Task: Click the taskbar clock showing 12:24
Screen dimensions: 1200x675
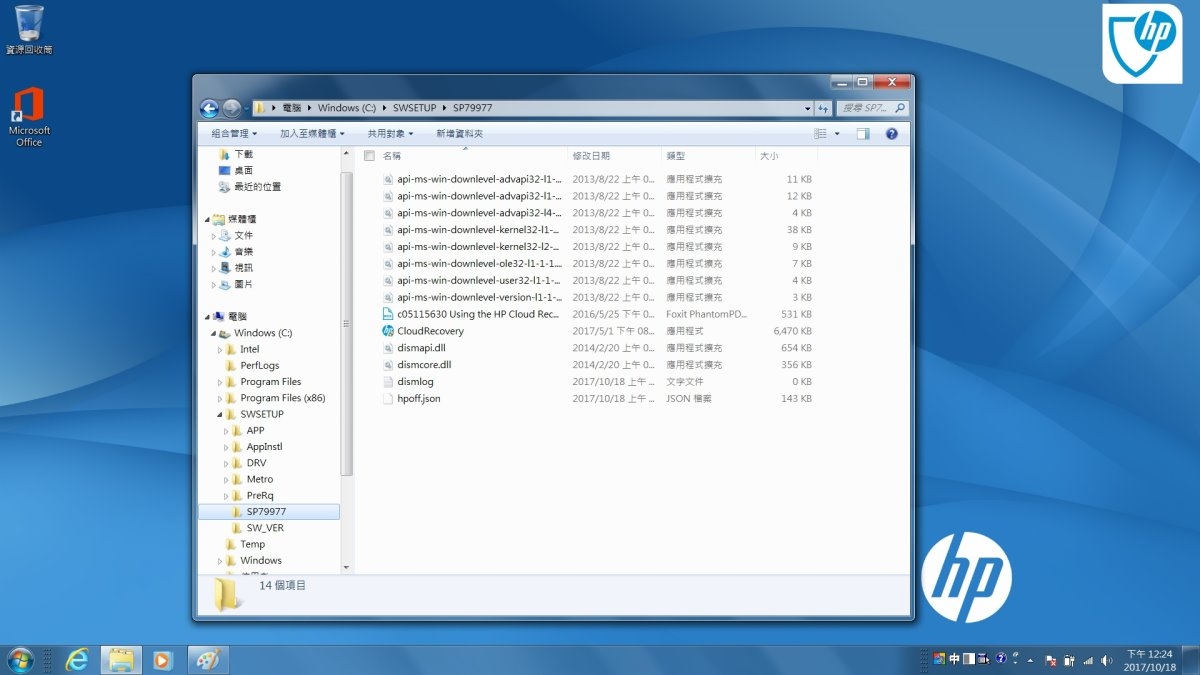Action: tap(1149, 660)
